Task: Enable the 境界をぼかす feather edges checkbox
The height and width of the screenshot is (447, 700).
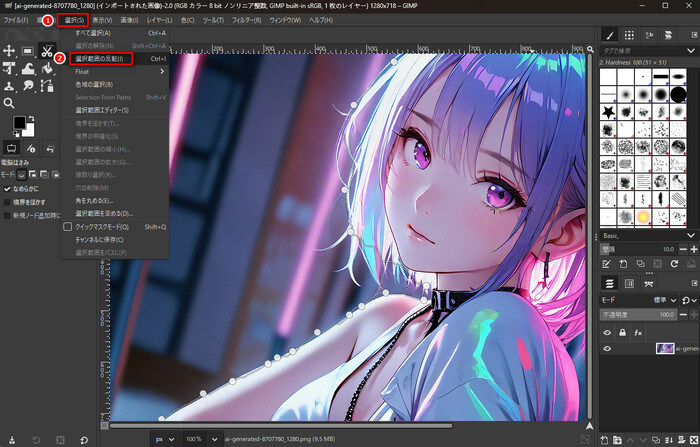Action: click(x=7, y=202)
